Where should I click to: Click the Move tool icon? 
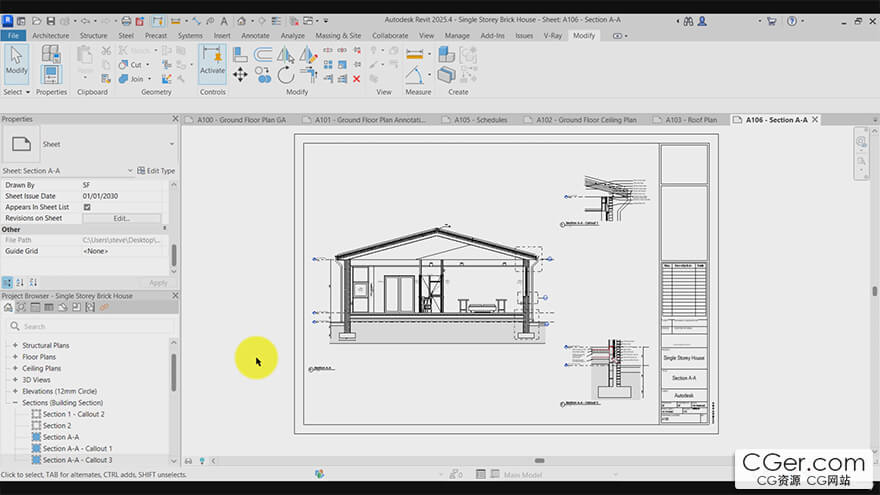240,75
